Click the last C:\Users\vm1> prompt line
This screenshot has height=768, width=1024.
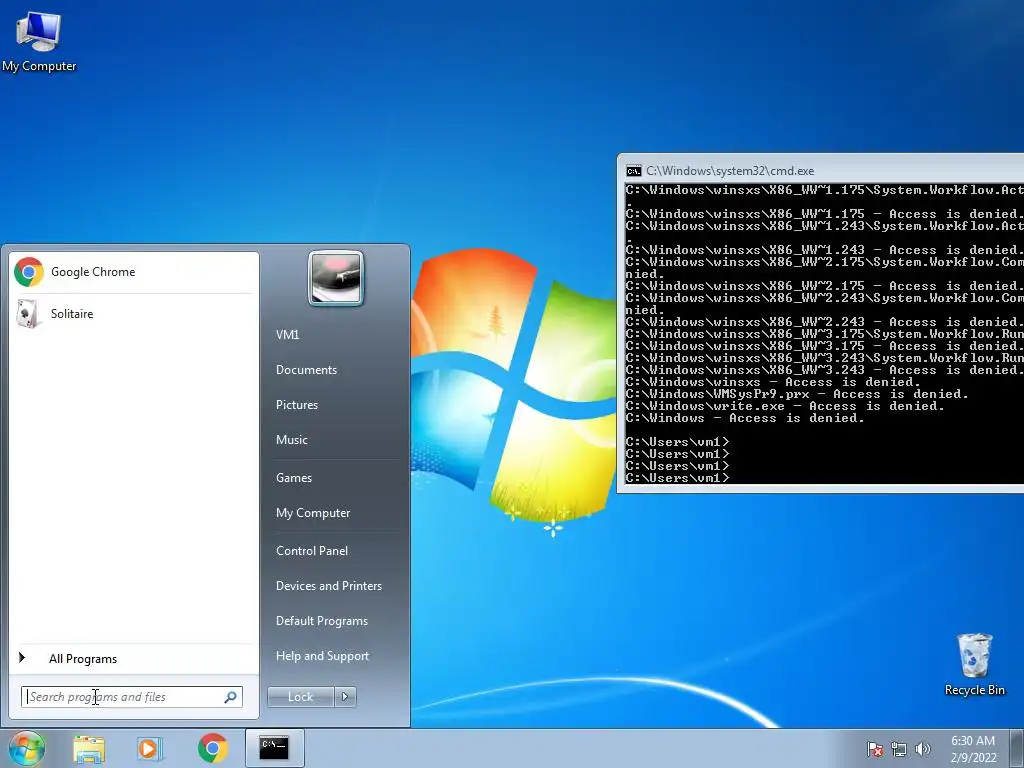[x=677, y=478]
